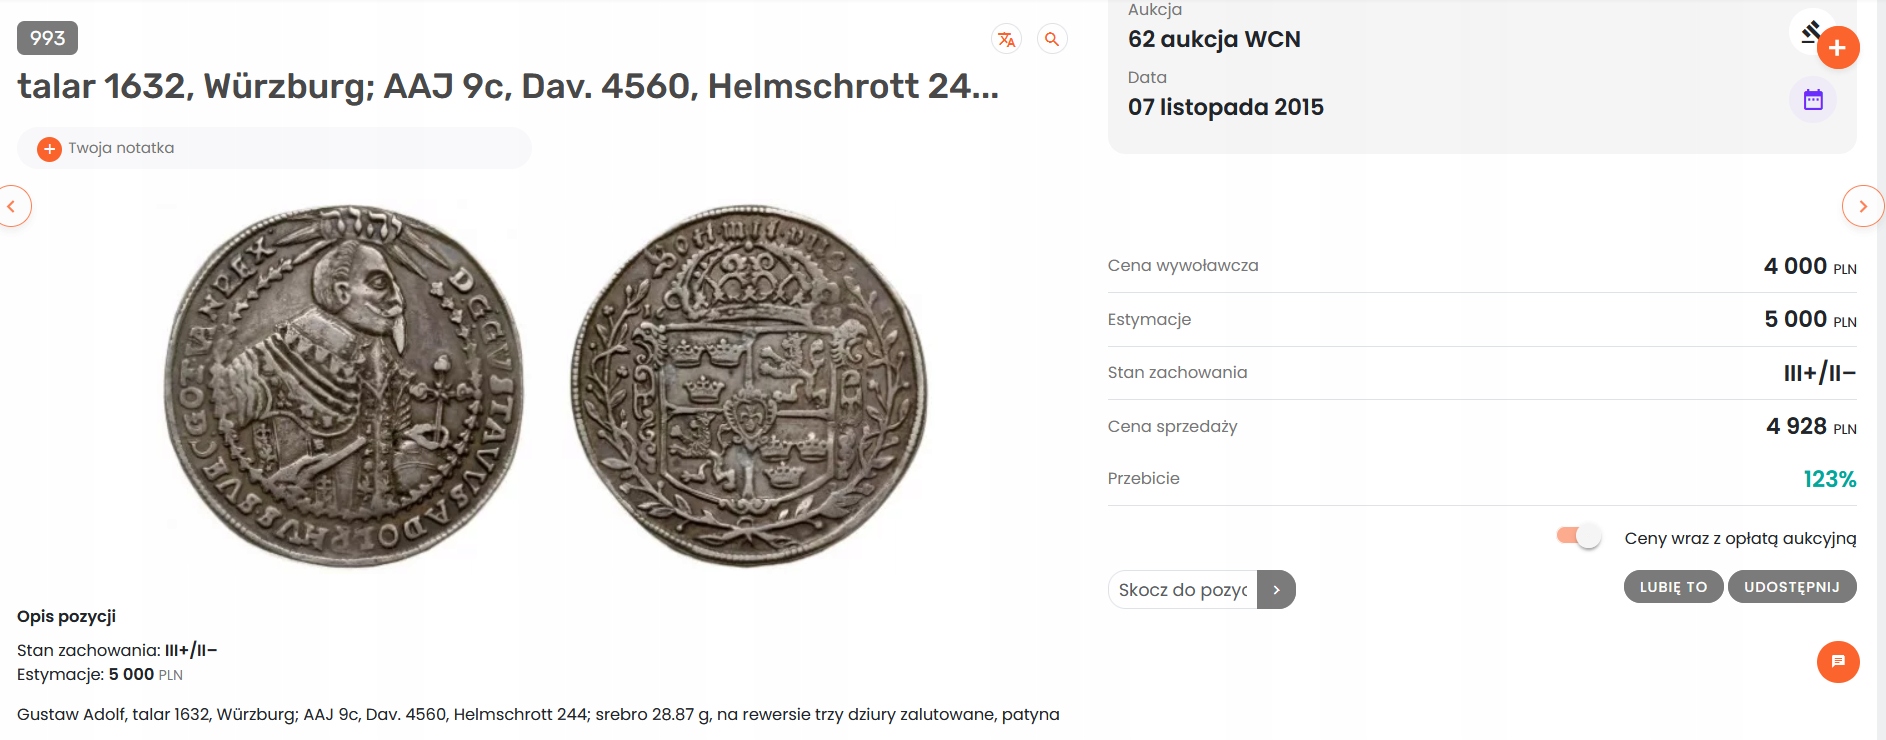This screenshot has width=1886, height=740.
Task: Click the orange plus floating button
Action: click(1838, 48)
